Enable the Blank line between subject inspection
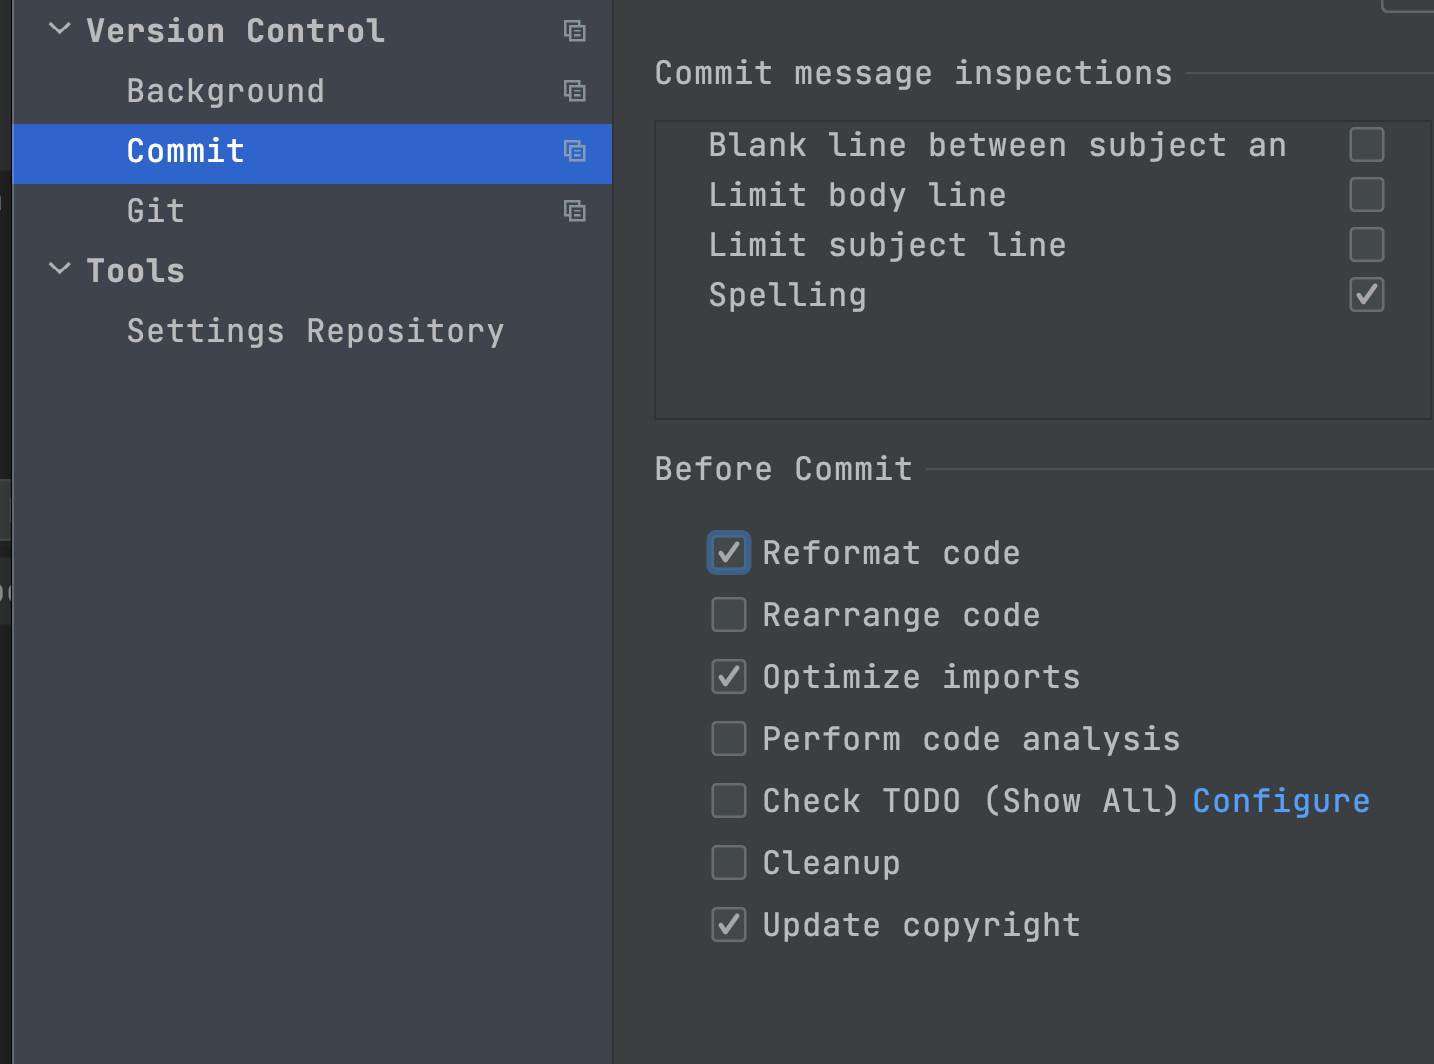Screen dimensions: 1434x1064 (1366, 144)
